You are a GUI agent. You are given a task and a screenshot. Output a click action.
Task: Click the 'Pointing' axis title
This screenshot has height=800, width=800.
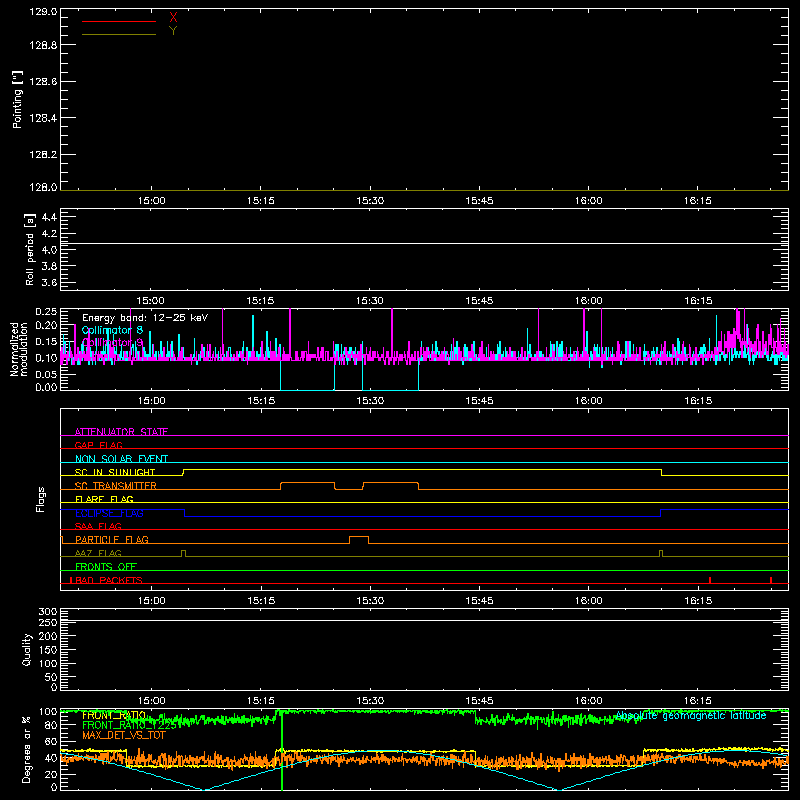coord(18,99)
